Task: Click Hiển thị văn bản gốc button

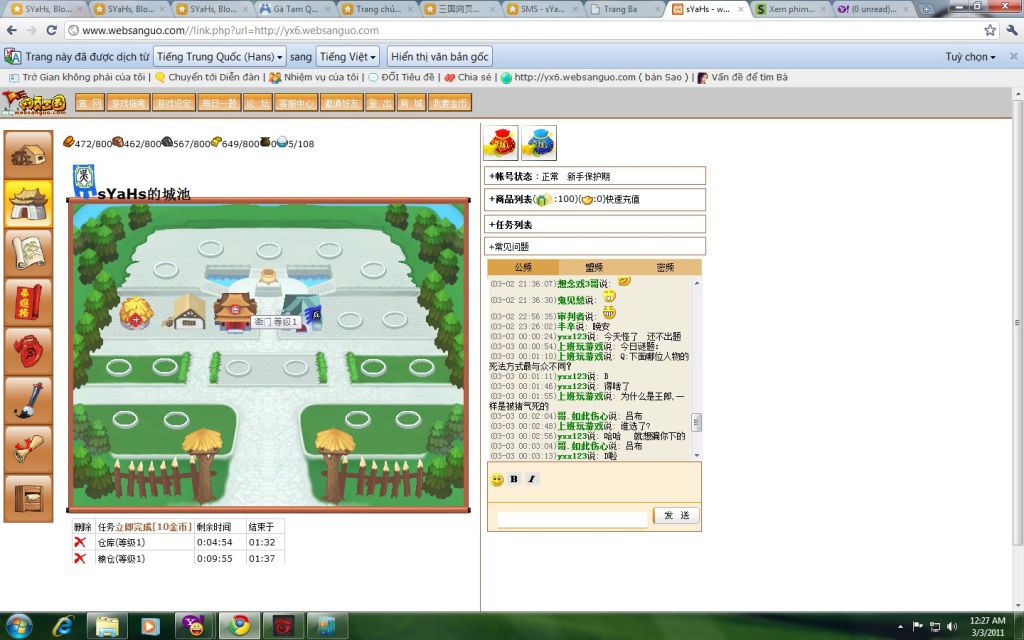Action: [x=440, y=57]
